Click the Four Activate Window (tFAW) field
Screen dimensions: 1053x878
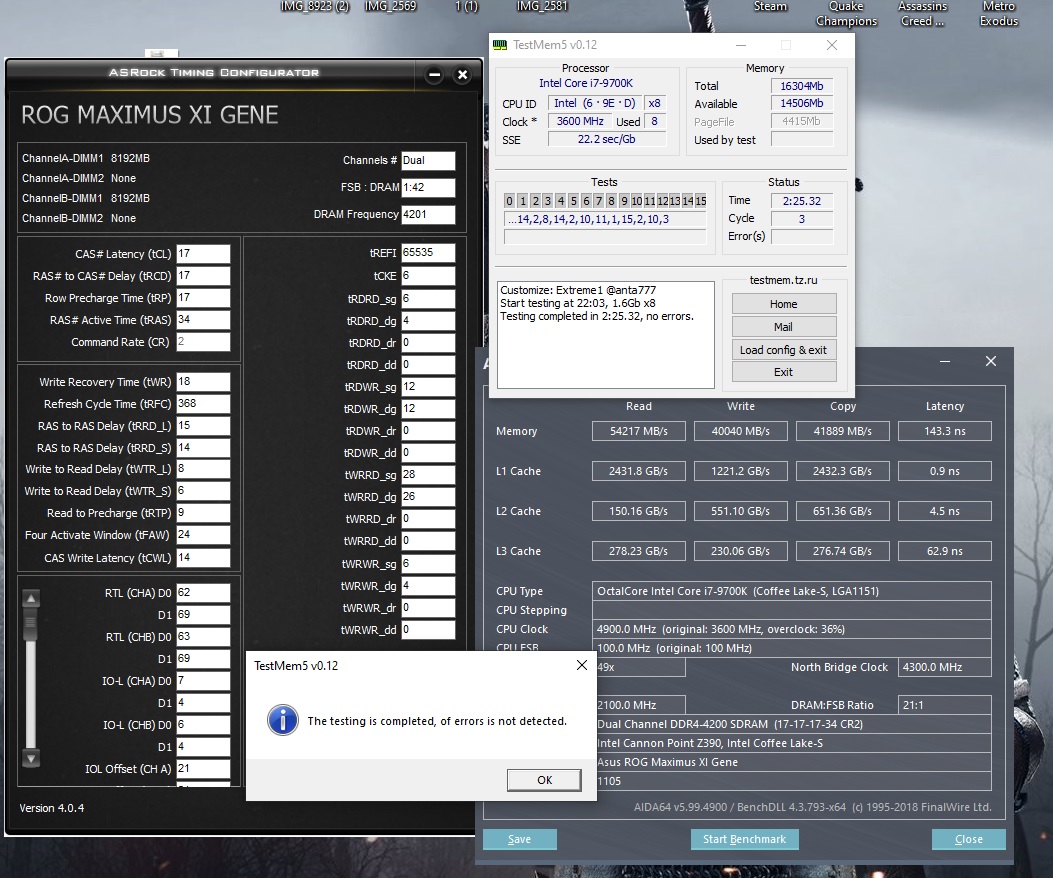(x=203, y=535)
